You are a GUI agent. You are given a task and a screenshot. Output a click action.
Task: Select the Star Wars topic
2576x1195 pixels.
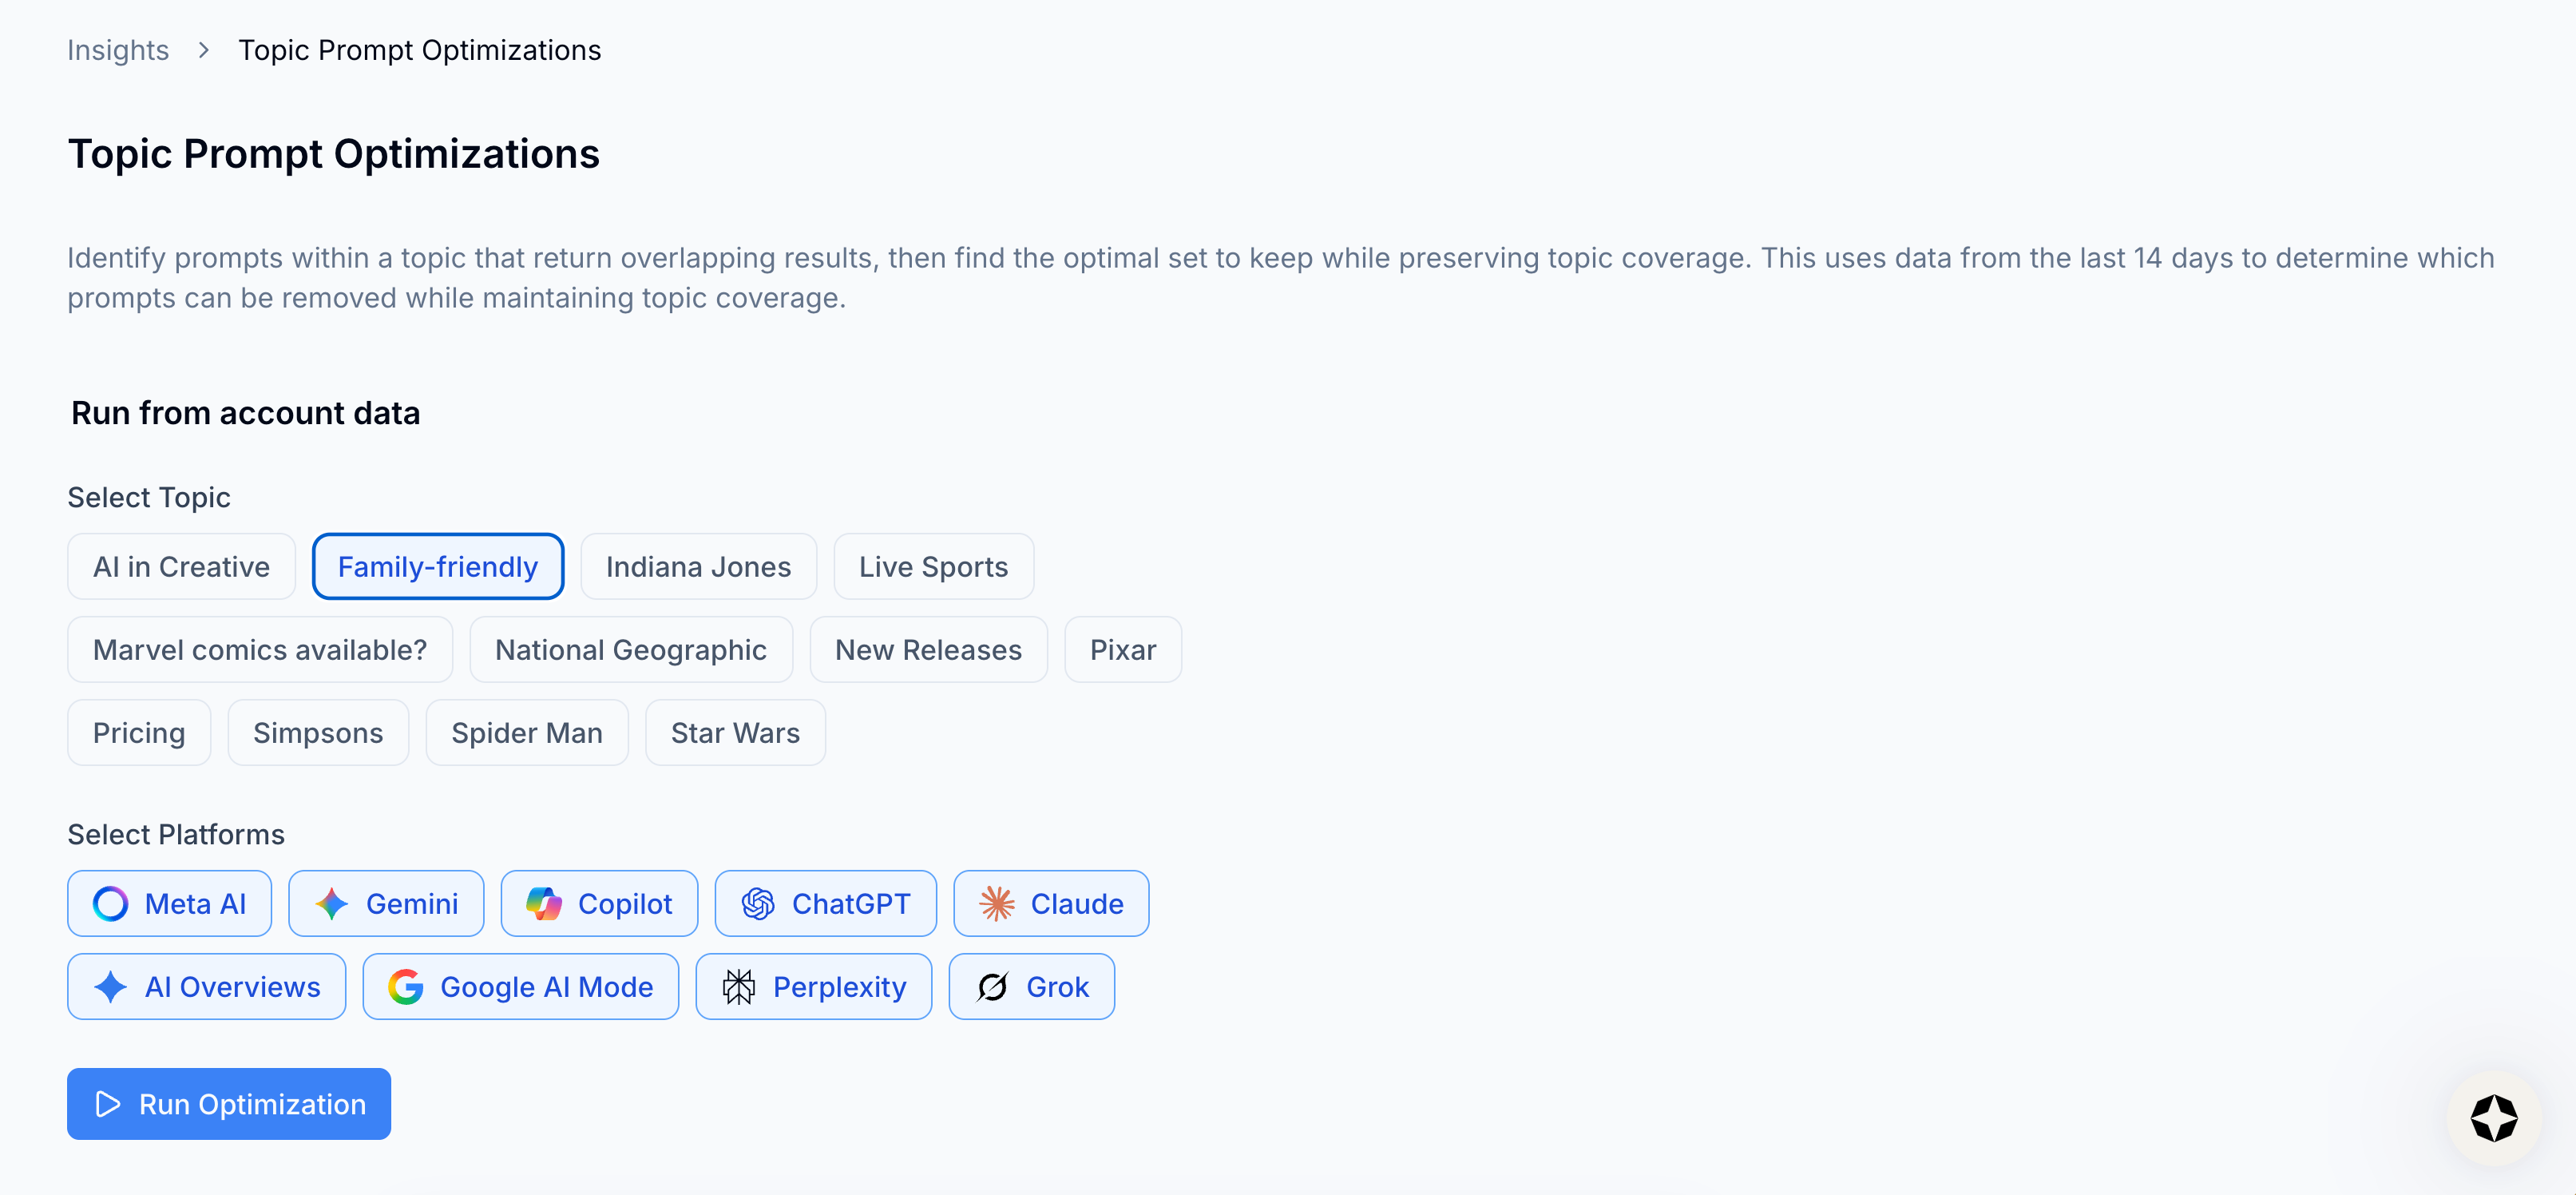[735, 733]
